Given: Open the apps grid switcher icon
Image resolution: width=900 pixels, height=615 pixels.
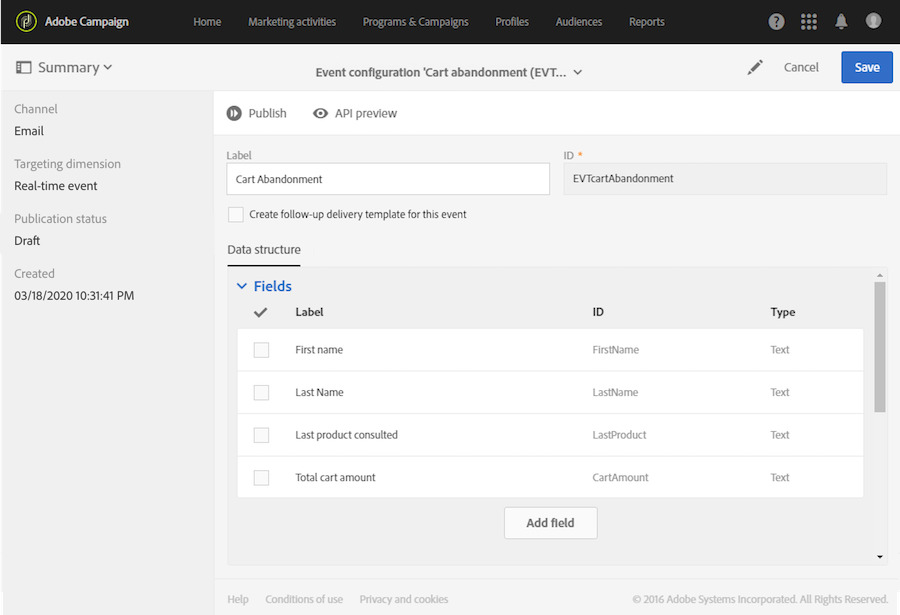Looking at the screenshot, I should point(809,21).
